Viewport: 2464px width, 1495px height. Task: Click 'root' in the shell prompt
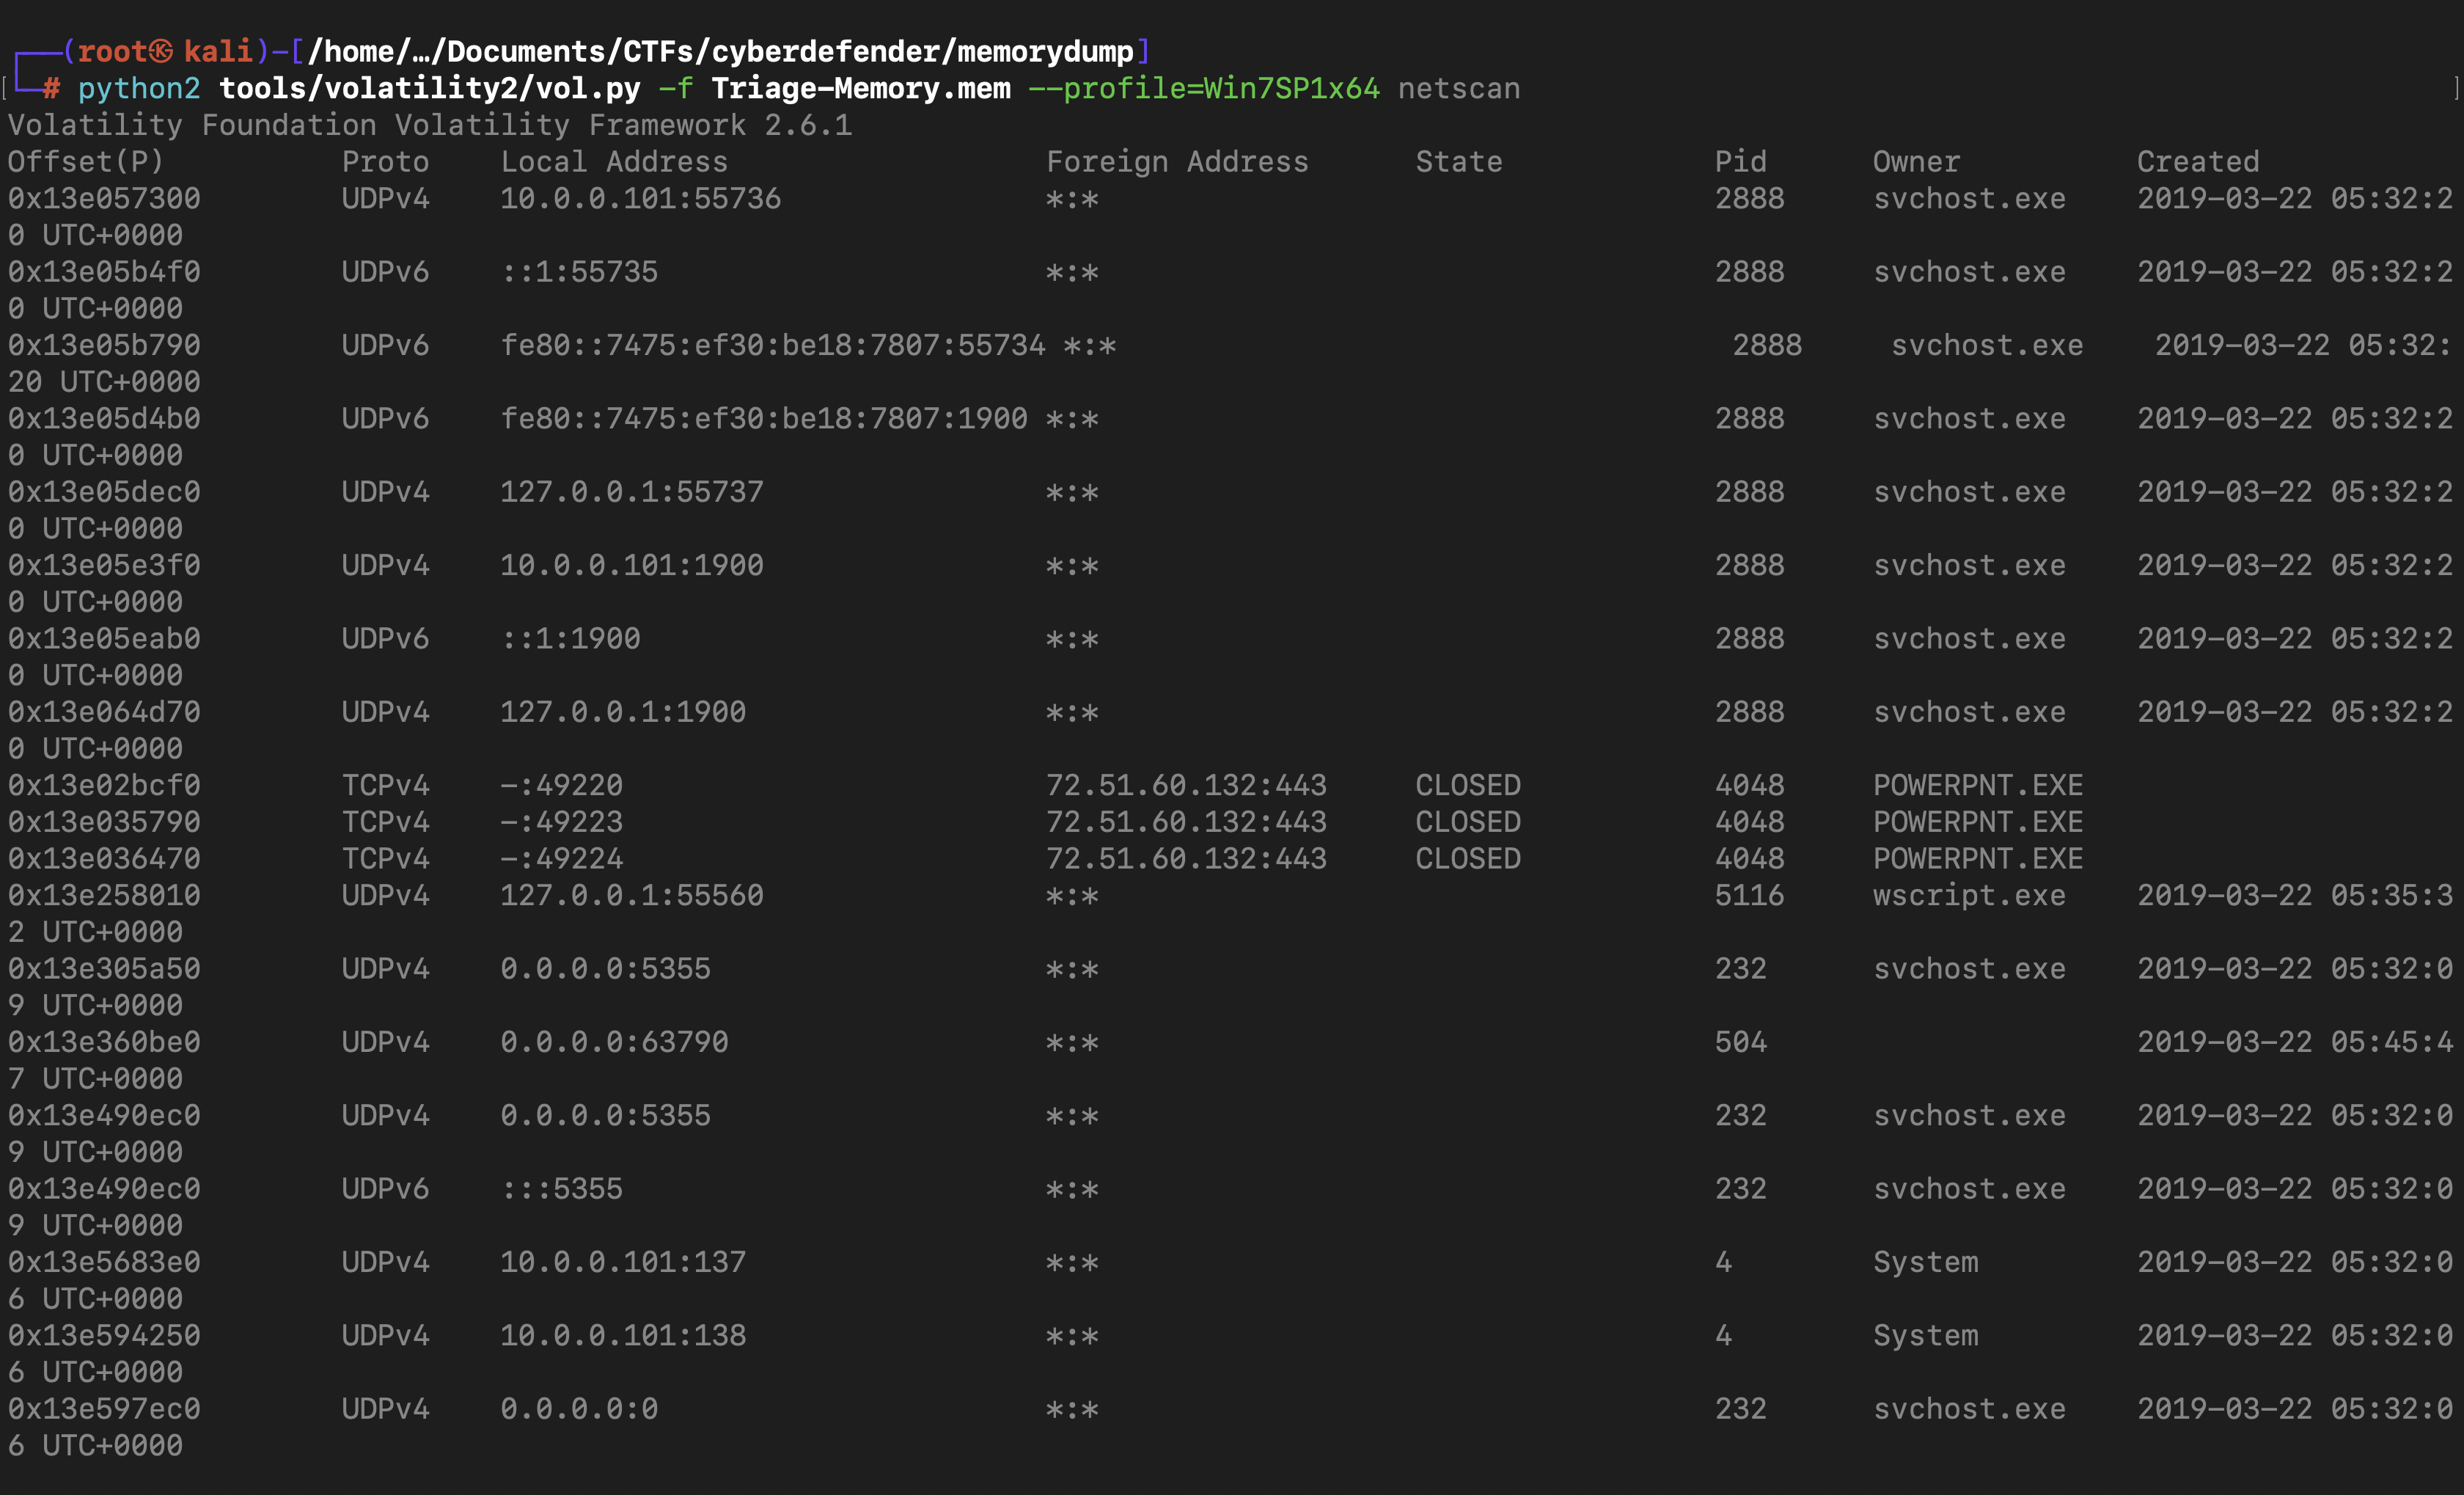pos(113,52)
